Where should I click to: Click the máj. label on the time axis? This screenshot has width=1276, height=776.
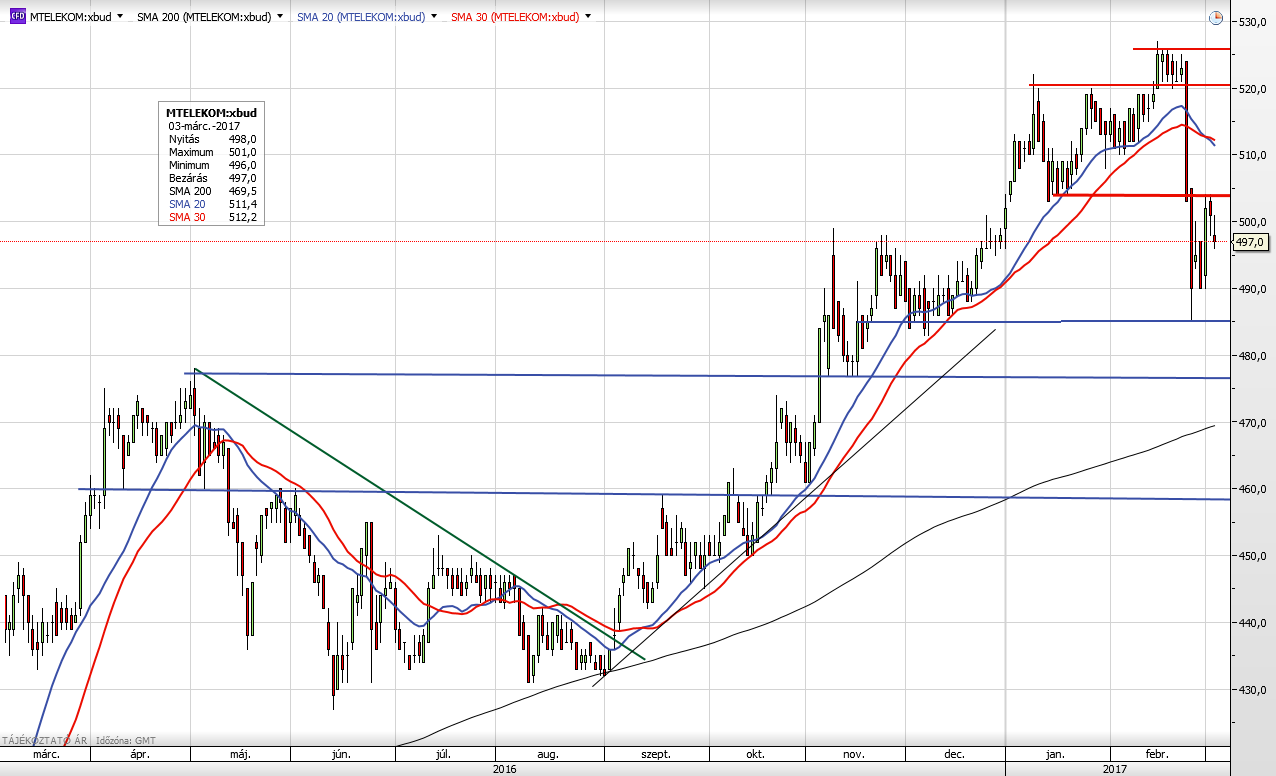240,755
